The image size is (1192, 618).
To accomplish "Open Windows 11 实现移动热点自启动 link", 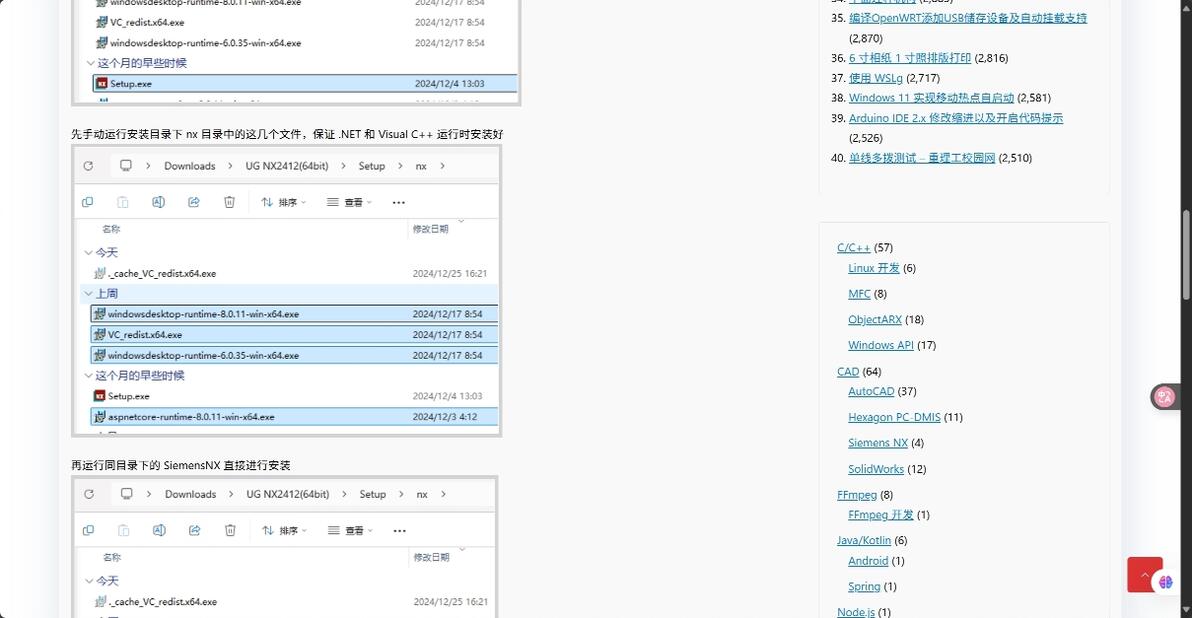I will click(x=931, y=98).
